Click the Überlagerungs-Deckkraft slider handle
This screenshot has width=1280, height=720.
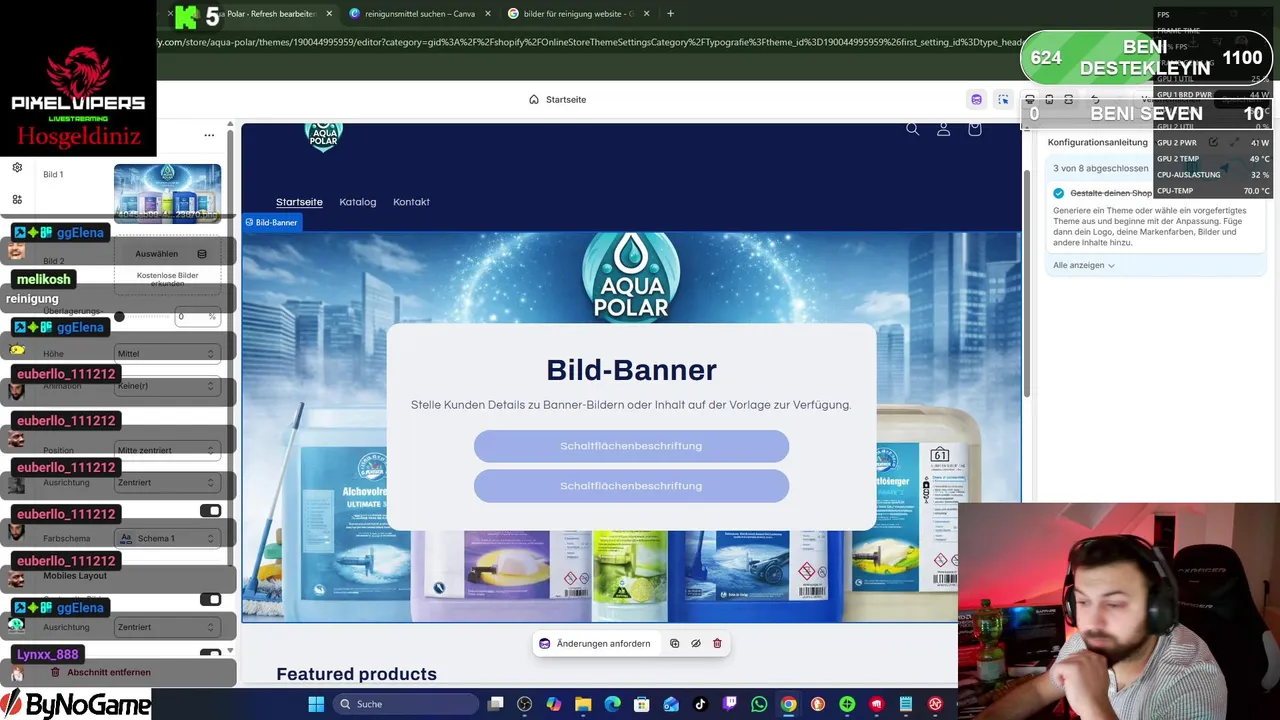pos(119,317)
